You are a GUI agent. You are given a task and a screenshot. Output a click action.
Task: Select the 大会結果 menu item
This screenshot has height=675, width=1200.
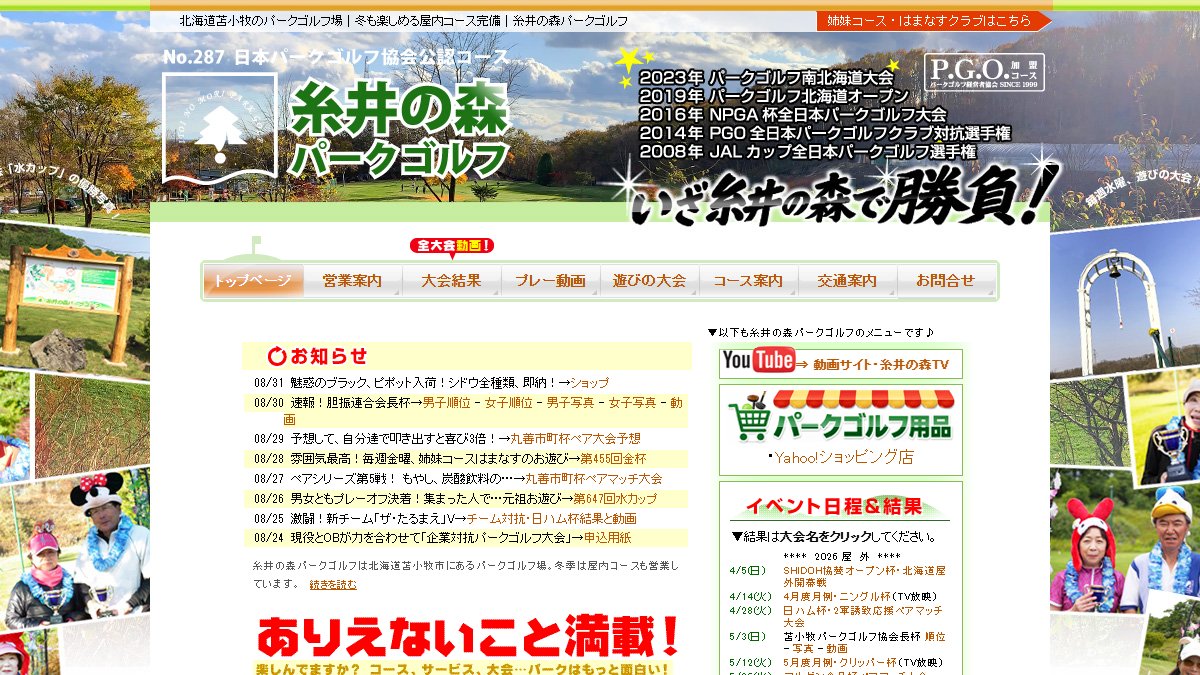(x=451, y=281)
